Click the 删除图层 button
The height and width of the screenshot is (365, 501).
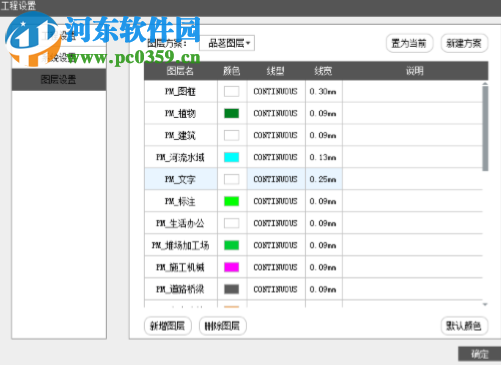coord(223,326)
